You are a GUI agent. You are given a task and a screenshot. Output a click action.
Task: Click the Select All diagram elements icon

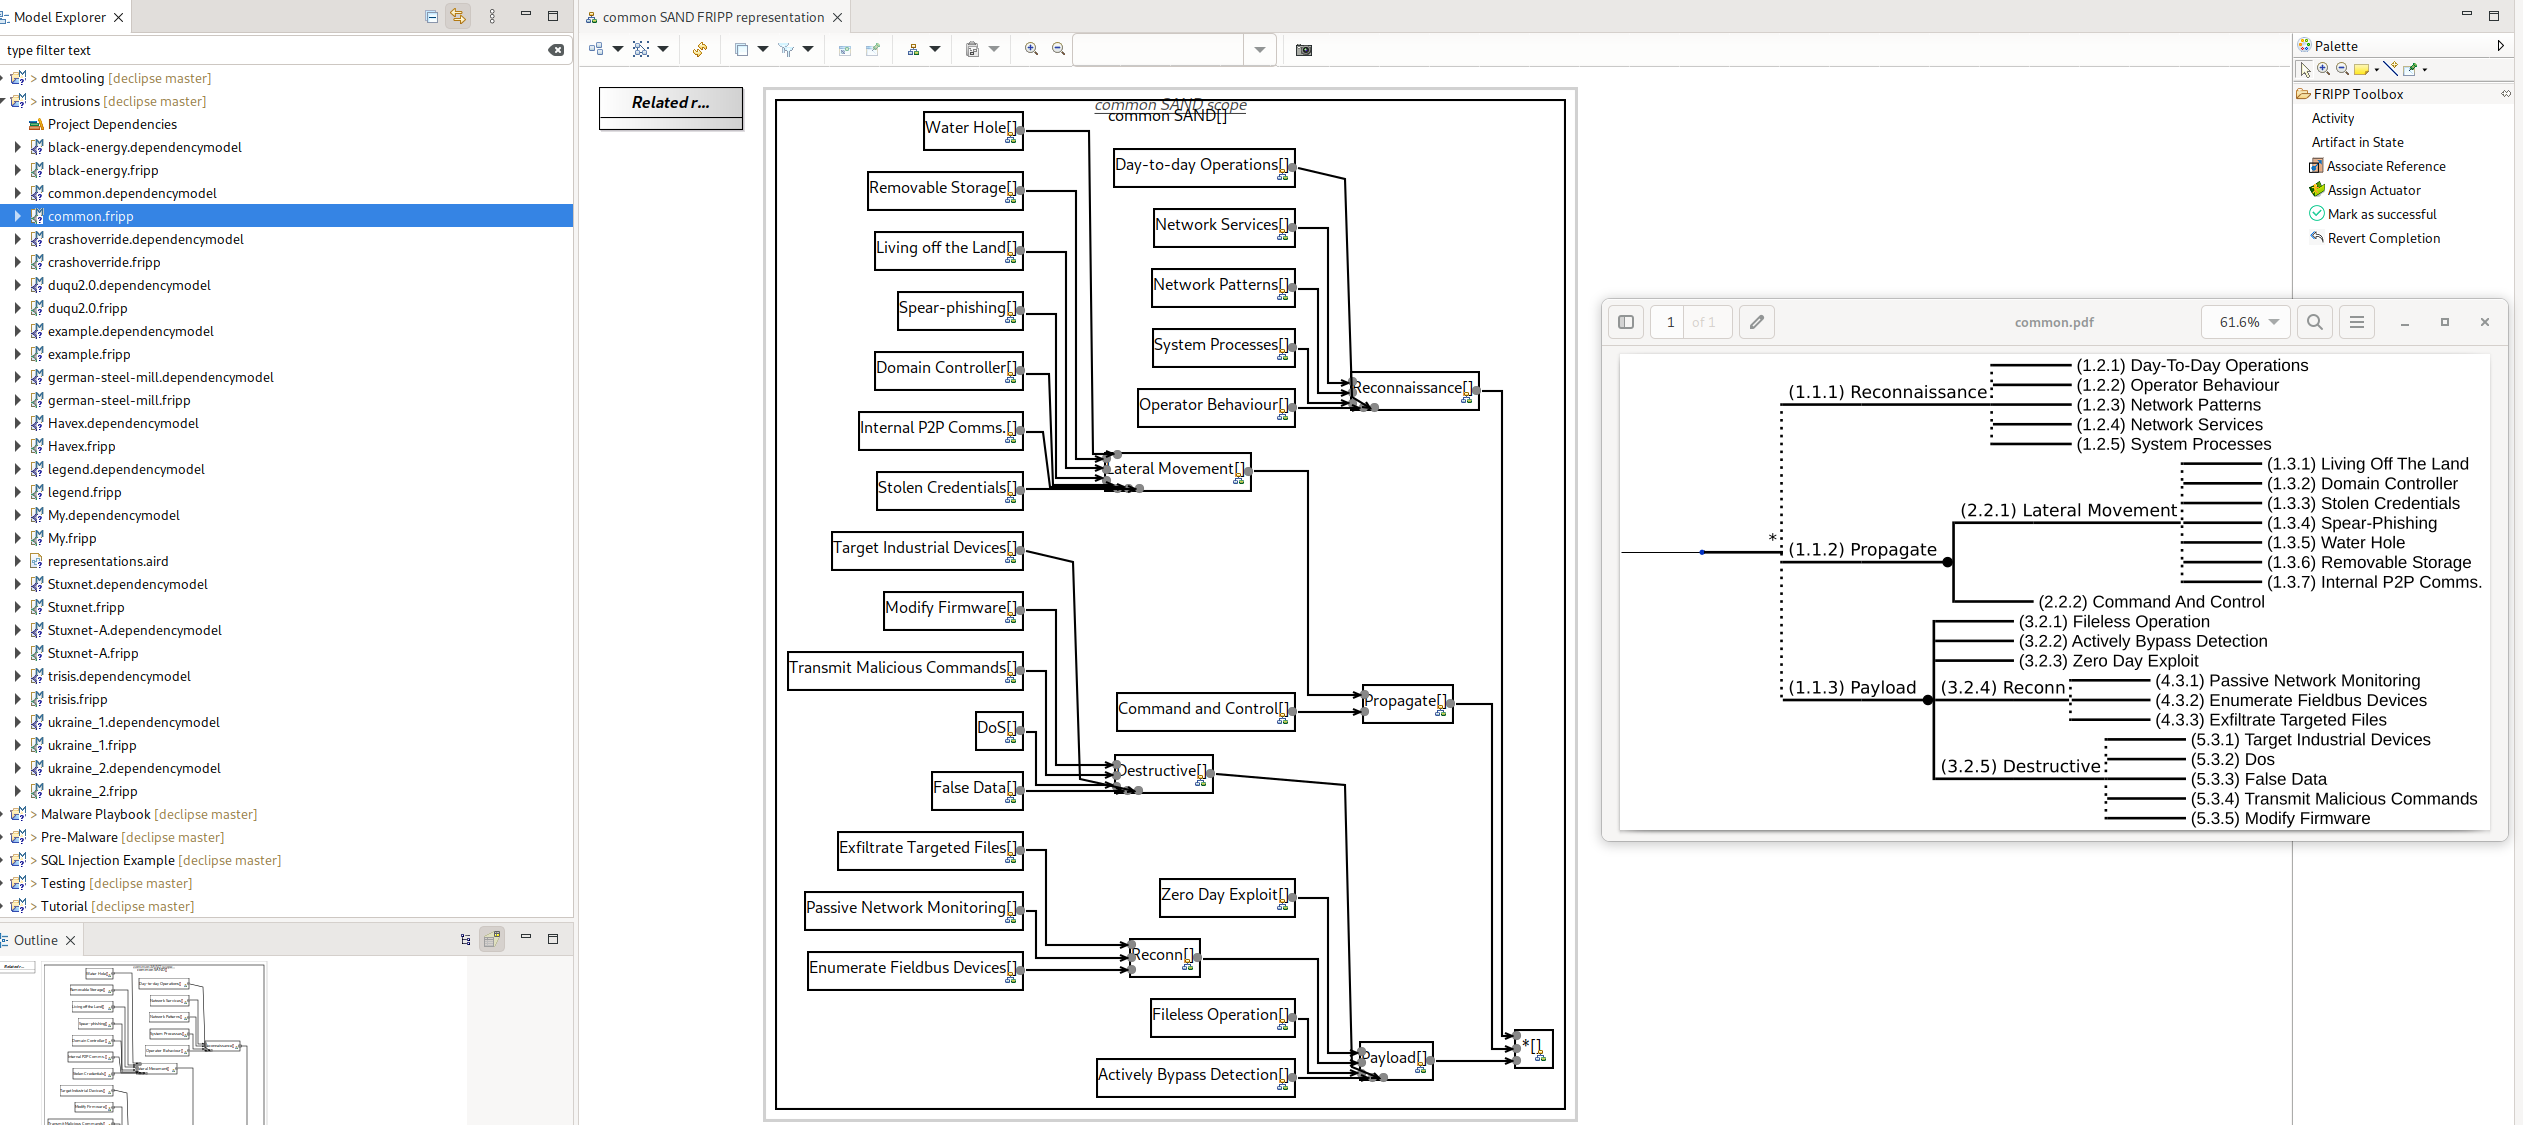point(641,49)
